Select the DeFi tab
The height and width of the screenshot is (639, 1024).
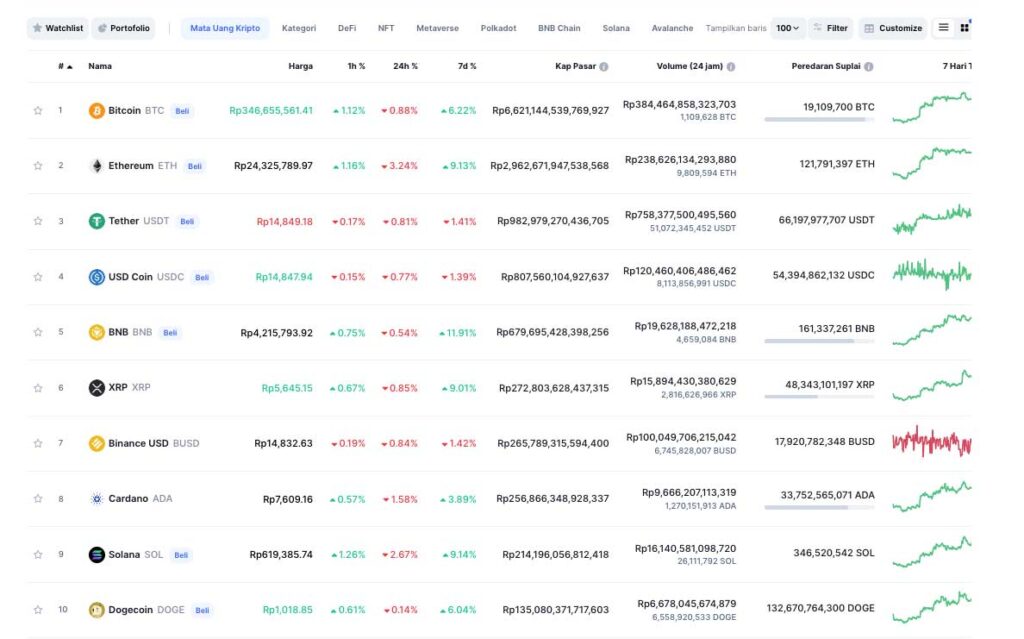click(347, 28)
